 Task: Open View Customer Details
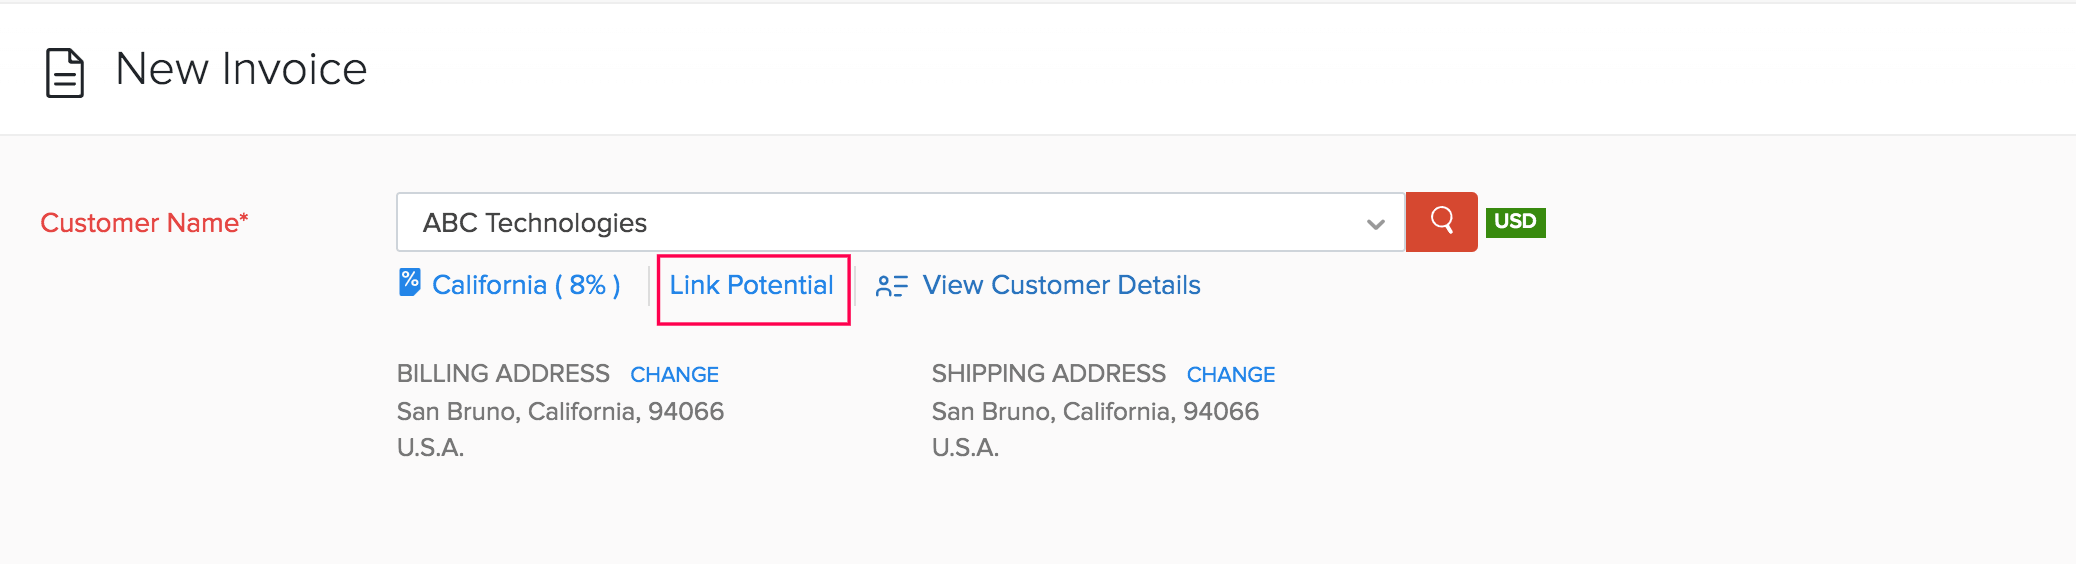coord(1061,286)
